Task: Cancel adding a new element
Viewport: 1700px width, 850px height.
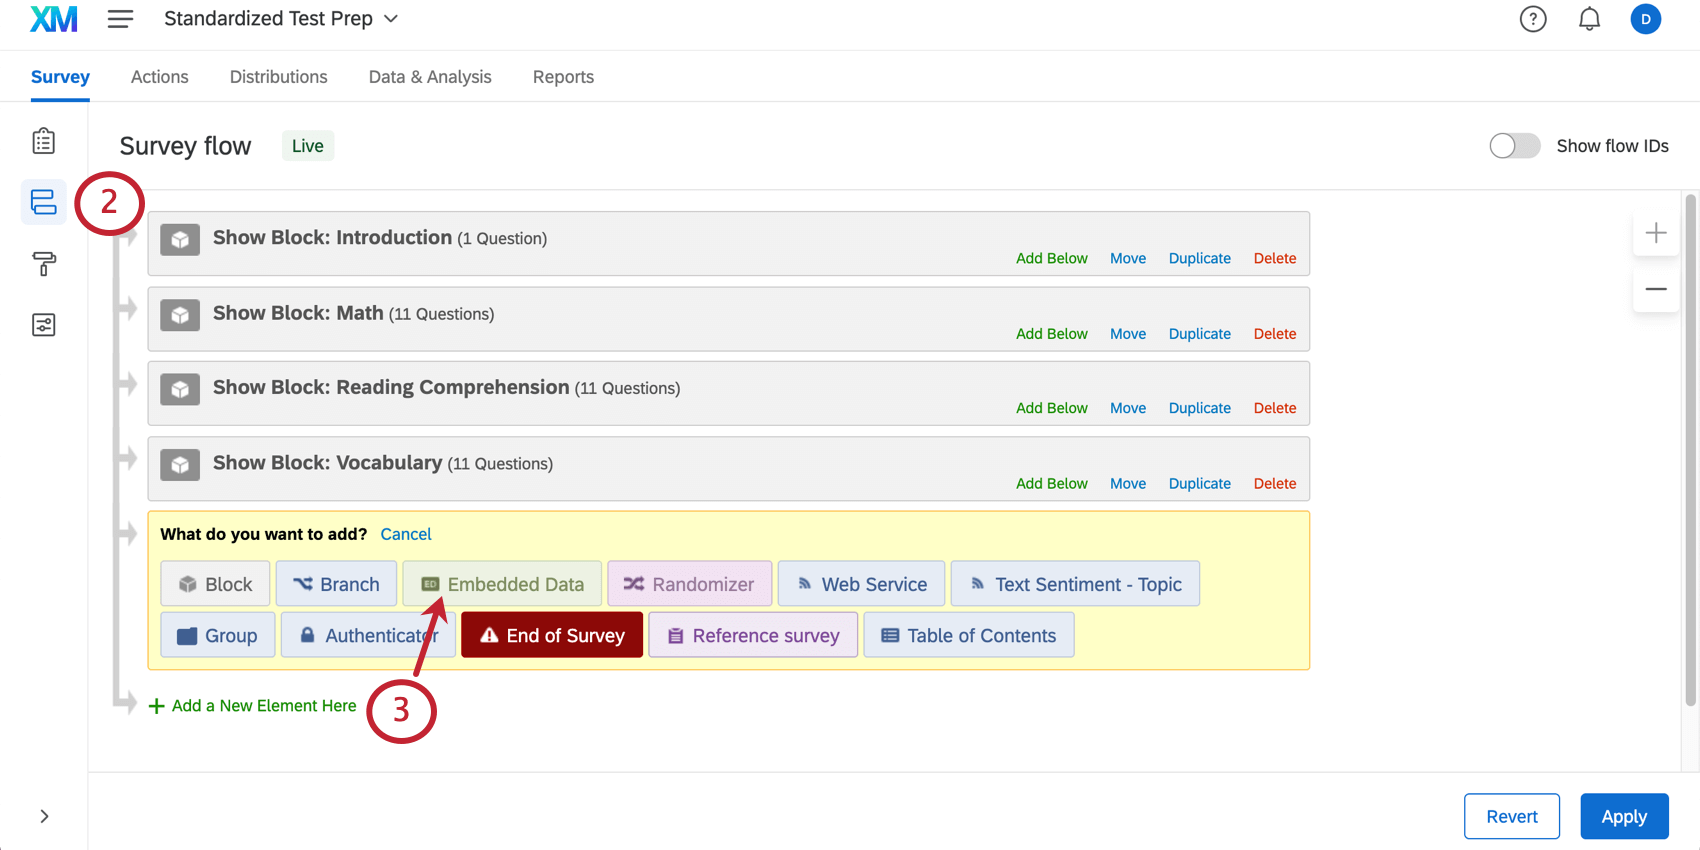Action: pyautogui.click(x=406, y=534)
